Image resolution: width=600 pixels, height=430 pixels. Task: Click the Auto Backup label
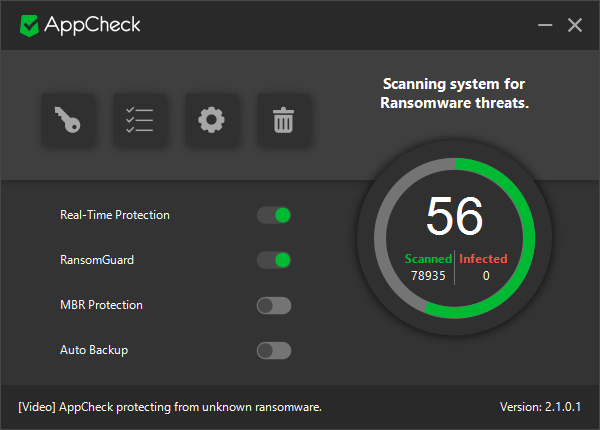pyautogui.click(x=94, y=350)
